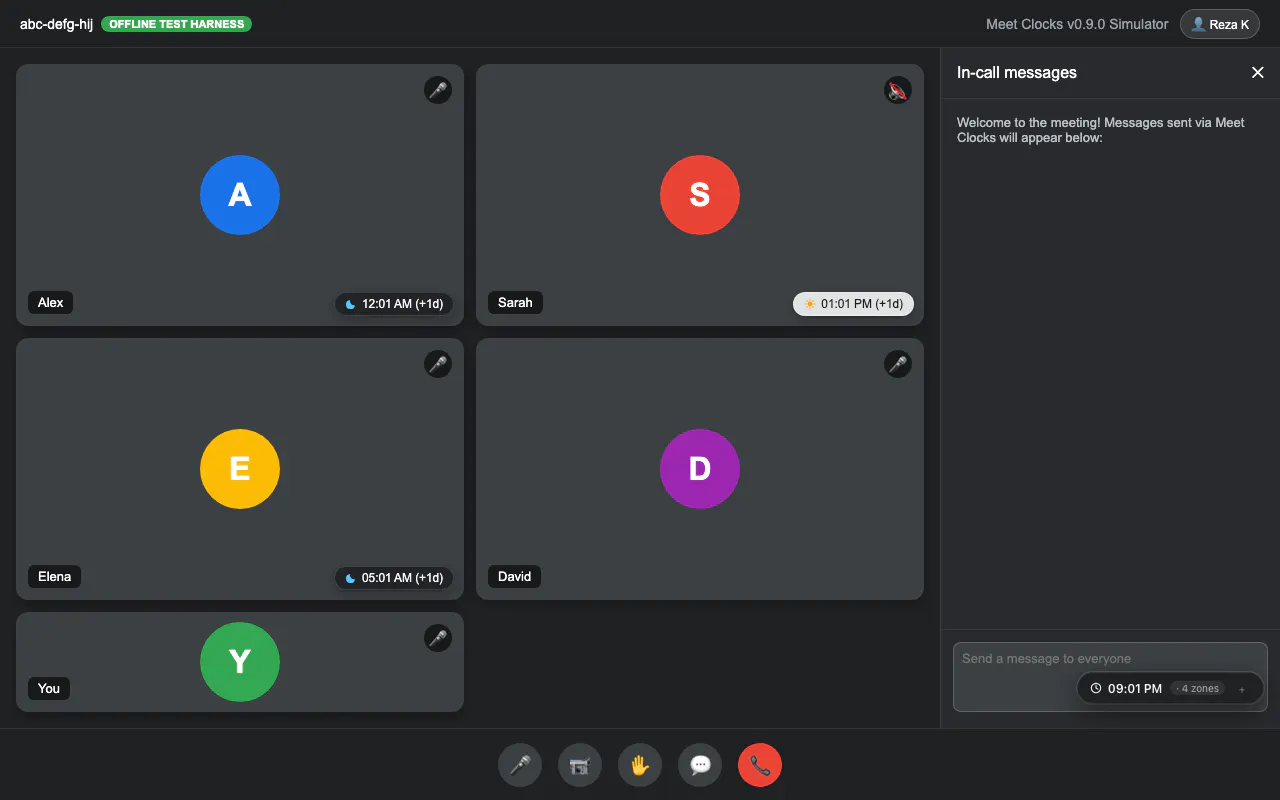Image resolution: width=1280 pixels, height=800 pixels.
Task: Click Elena's microphone status icon
Action: (x=438, y=364)
